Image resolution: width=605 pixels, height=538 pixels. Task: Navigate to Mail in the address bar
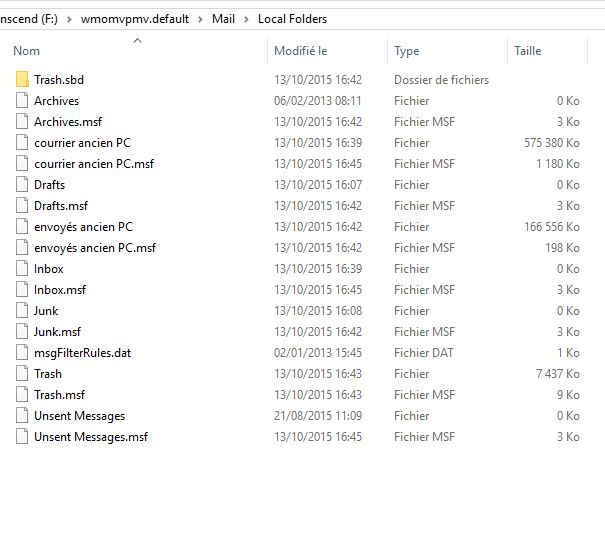223,19
